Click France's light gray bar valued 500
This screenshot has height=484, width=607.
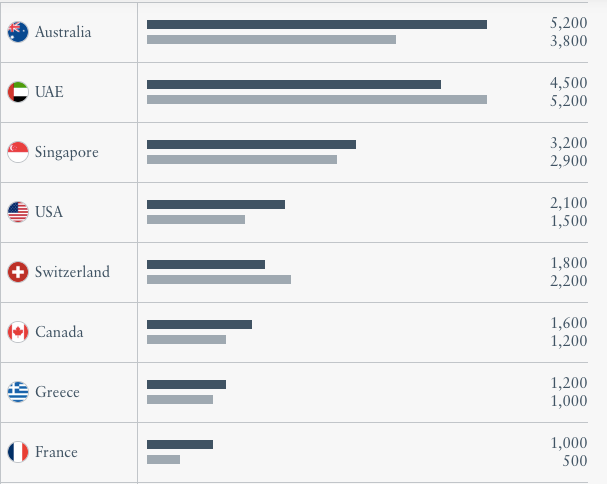163,460
